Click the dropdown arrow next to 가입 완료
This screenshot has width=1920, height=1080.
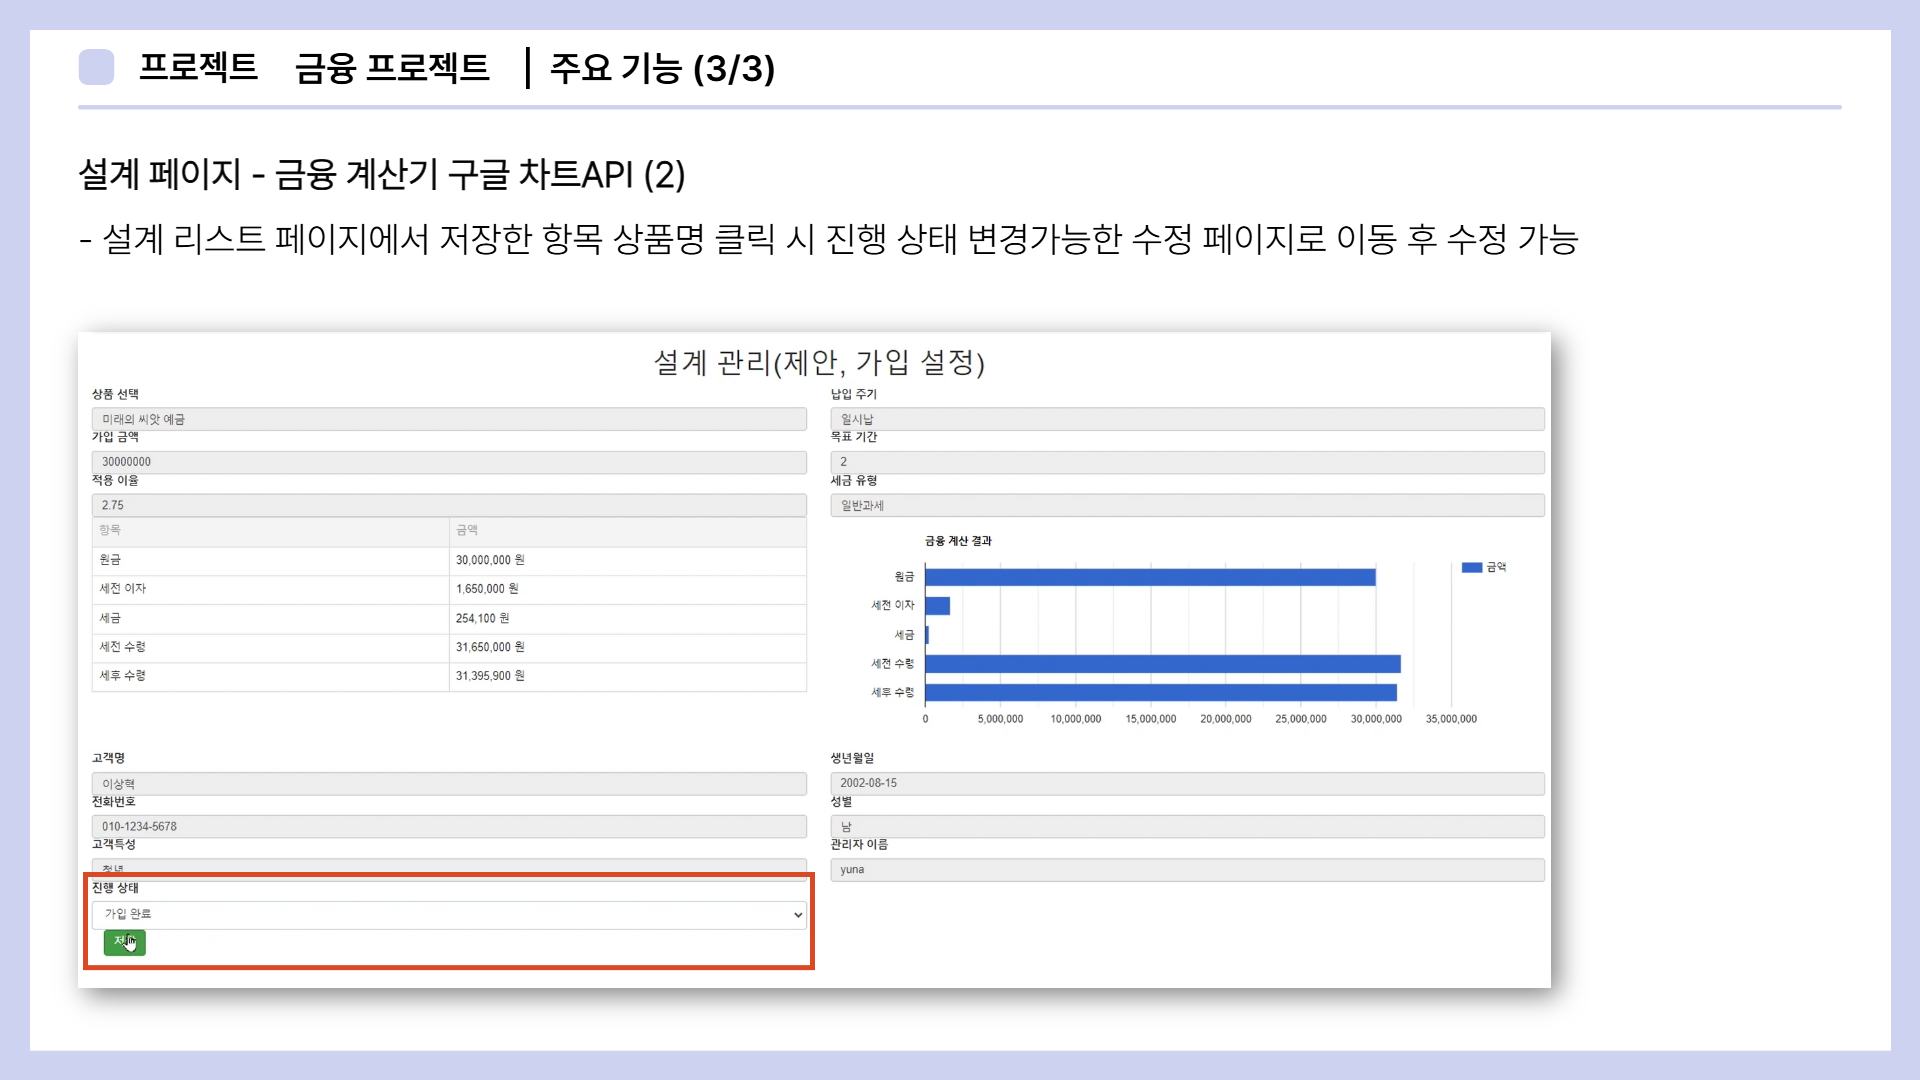797,915
